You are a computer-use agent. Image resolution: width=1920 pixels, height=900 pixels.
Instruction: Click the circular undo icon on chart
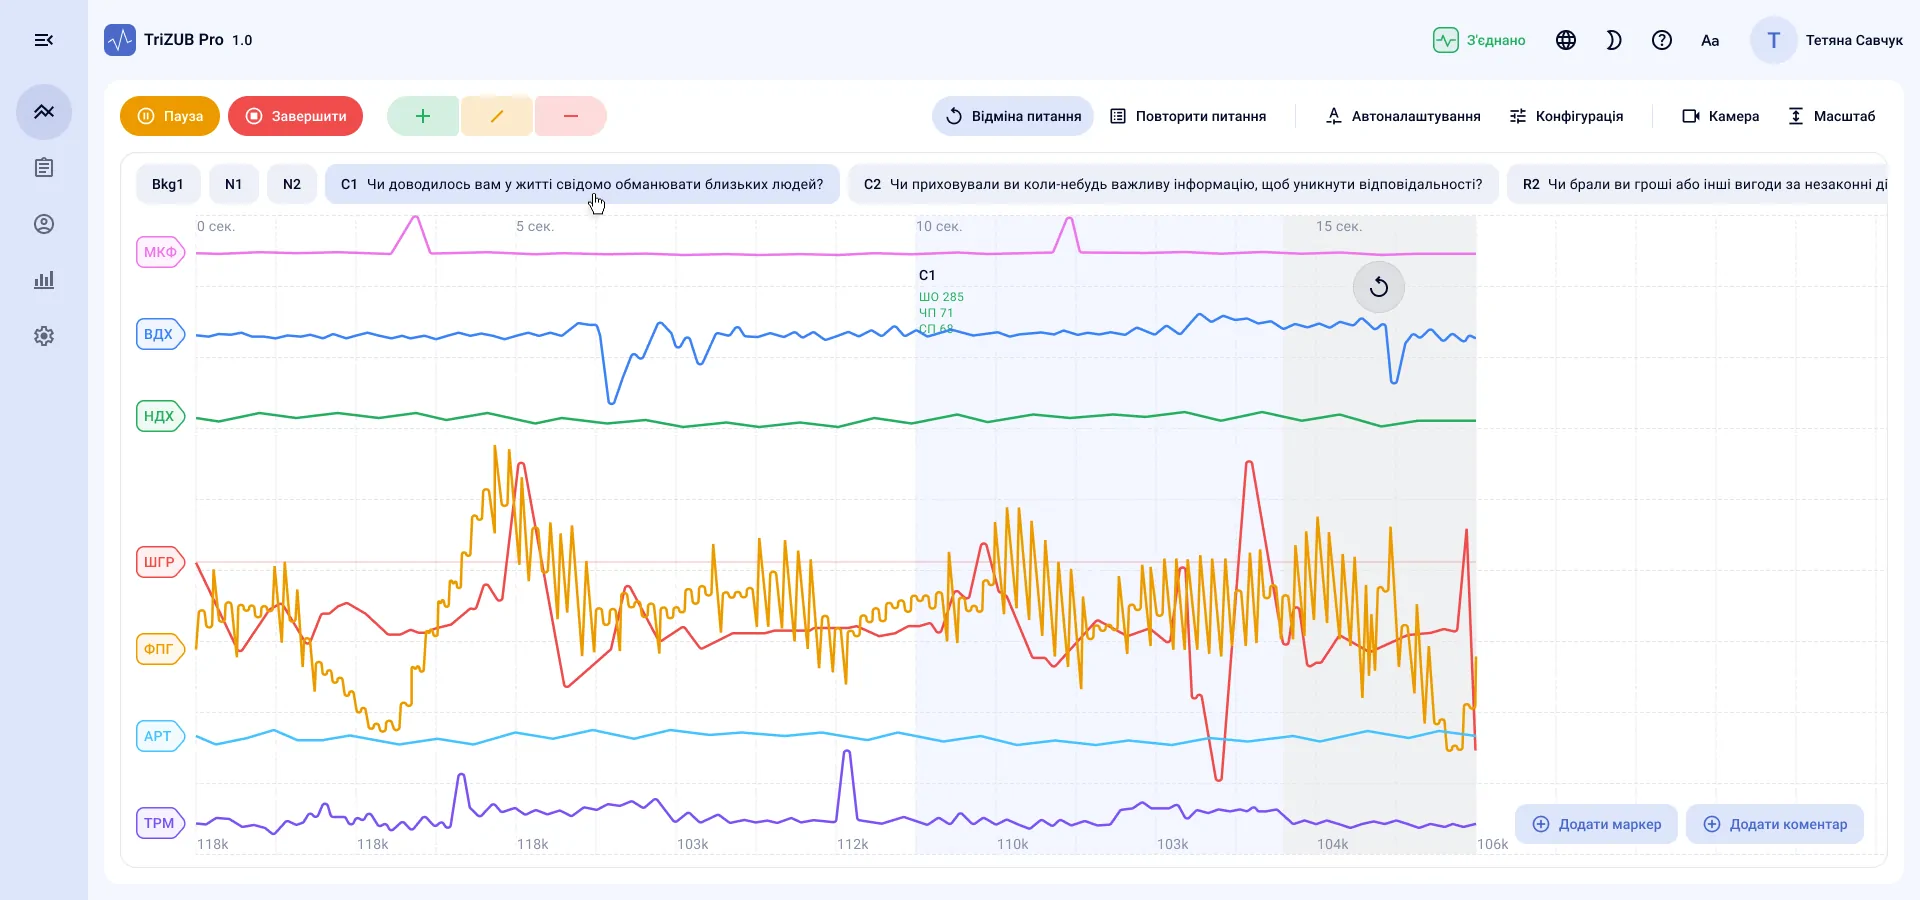(x=1379, y=287)
